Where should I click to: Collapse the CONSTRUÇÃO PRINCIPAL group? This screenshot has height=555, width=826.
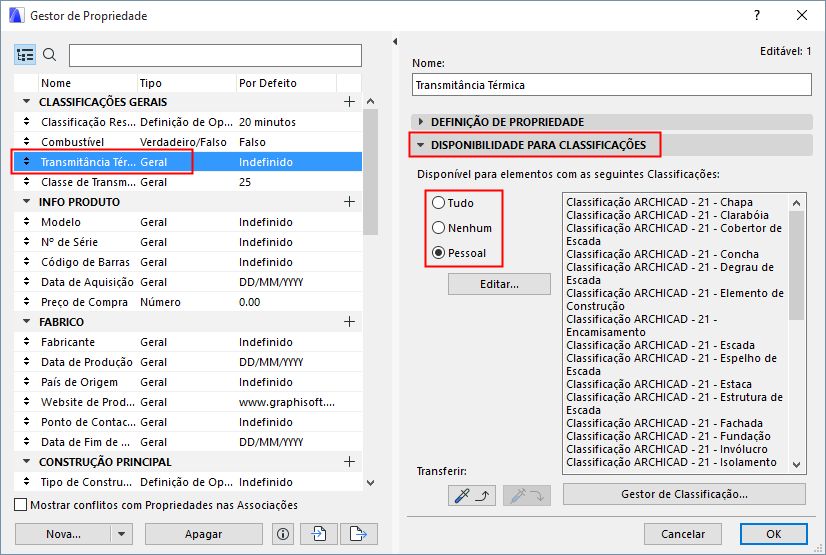tap(26, 461)
